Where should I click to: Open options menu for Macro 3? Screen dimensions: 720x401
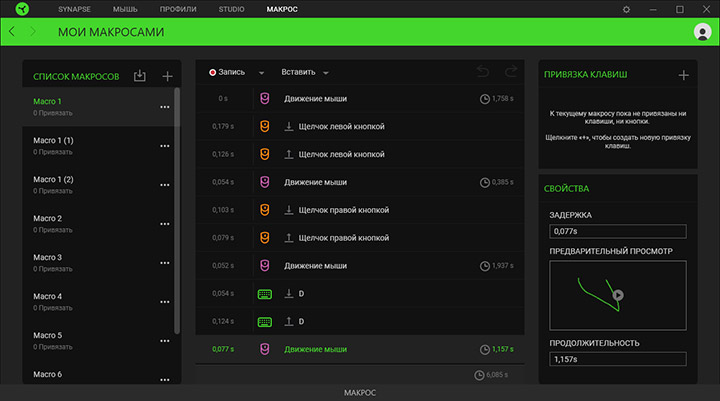pos(165,263)
